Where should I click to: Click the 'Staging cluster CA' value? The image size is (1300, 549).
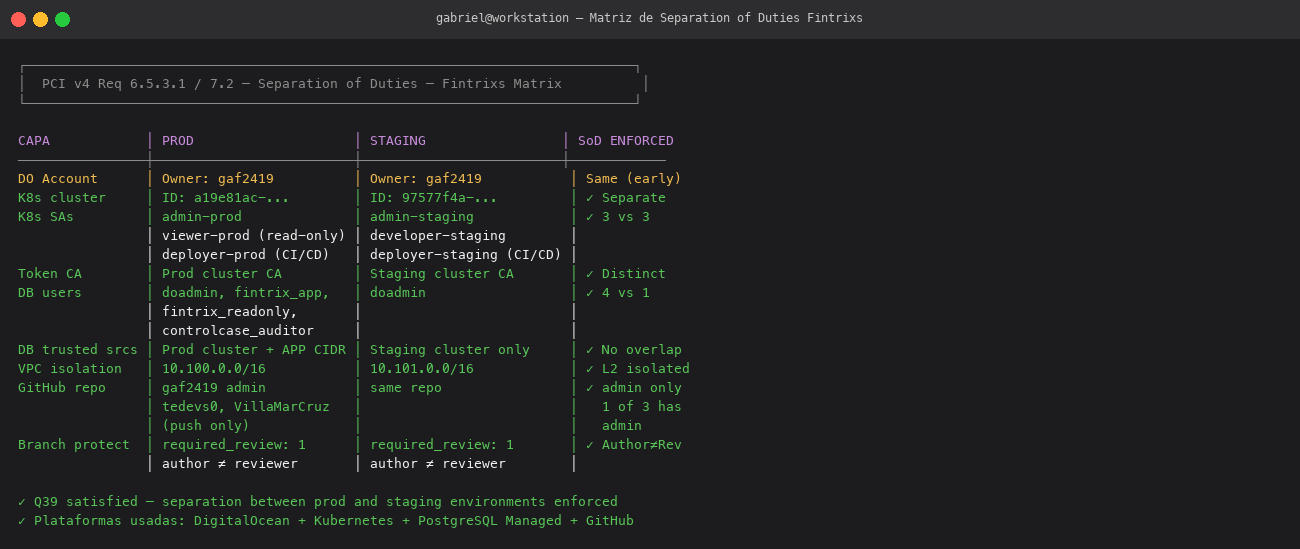coord(442,274)
